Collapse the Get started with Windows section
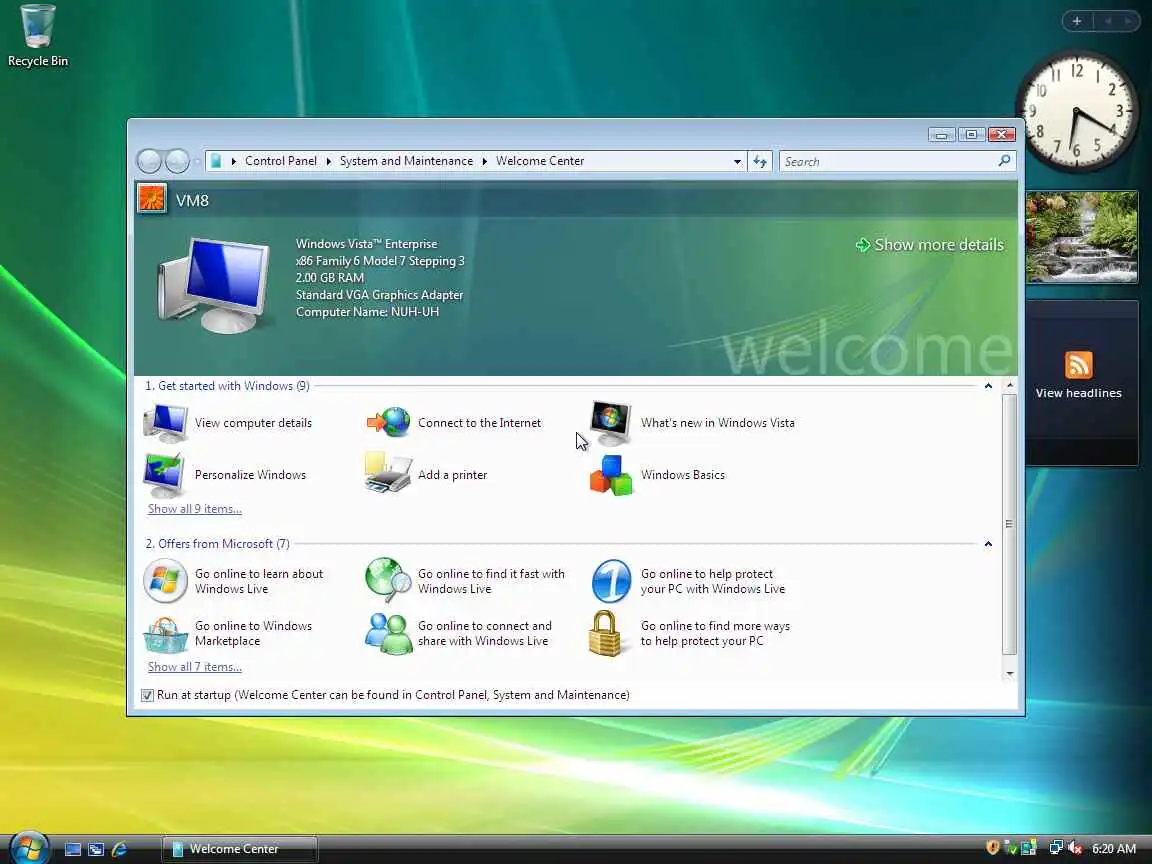Viewport: 1152px width, 864px height. tap(988, 386)
